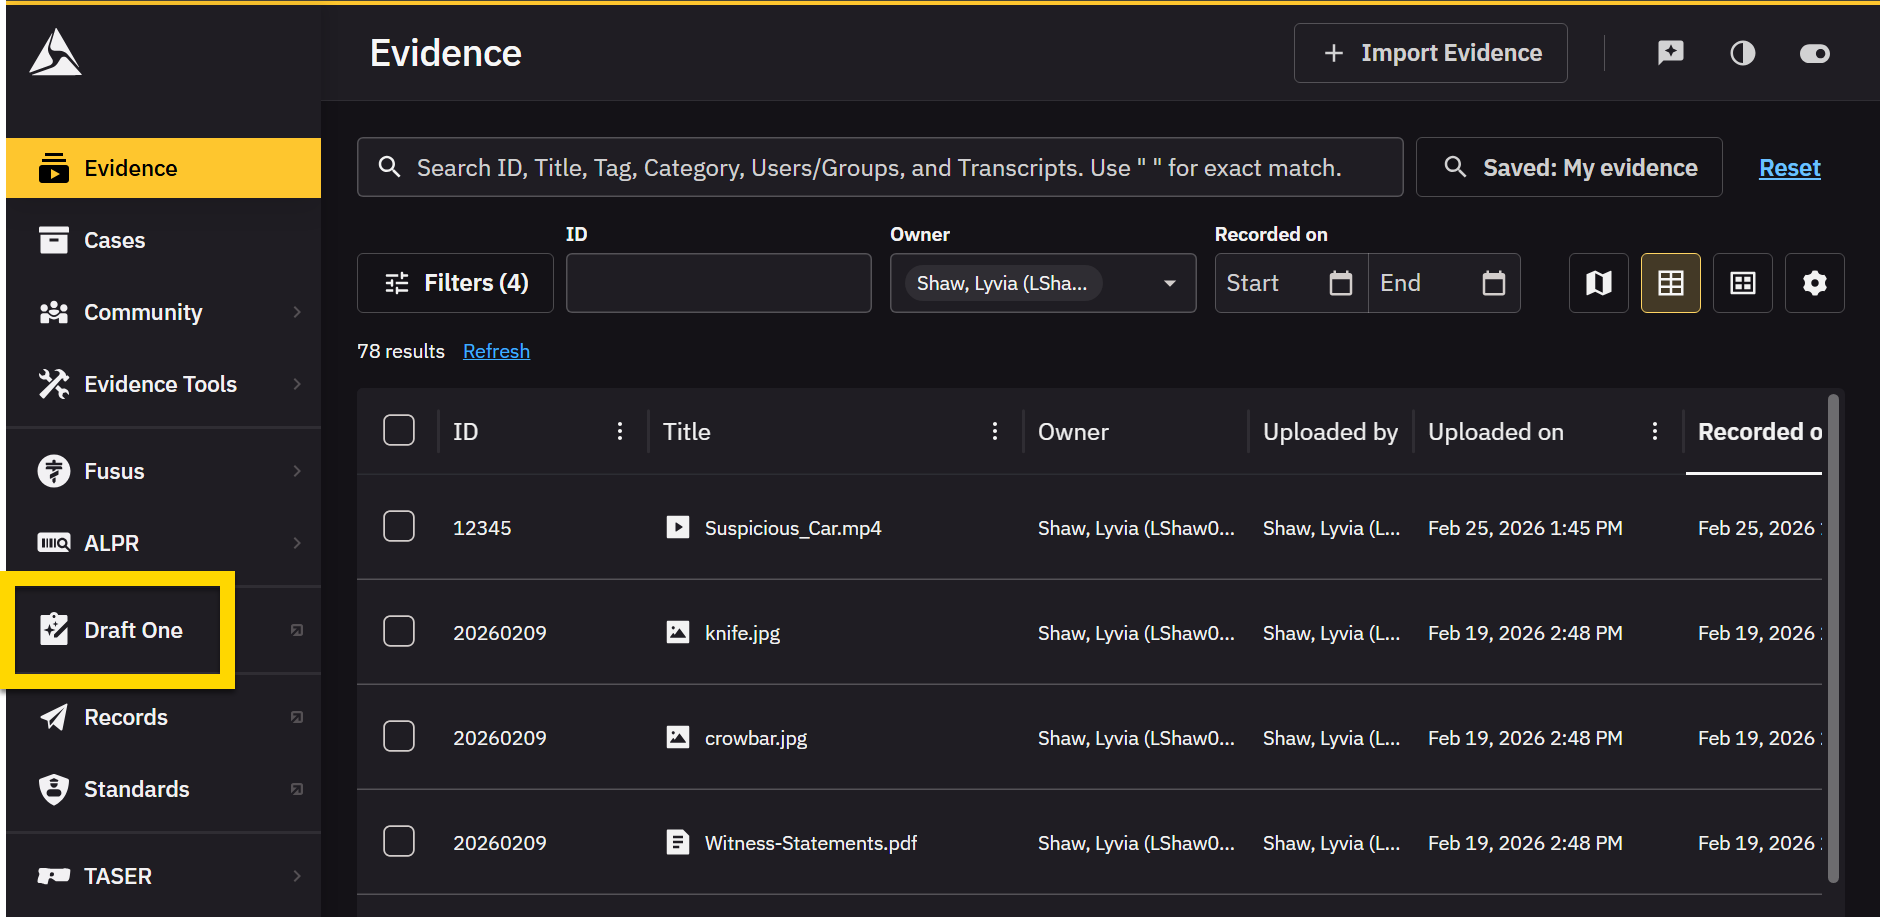
Task: Open table settings gear icon
Action: tap(1814, 283)
